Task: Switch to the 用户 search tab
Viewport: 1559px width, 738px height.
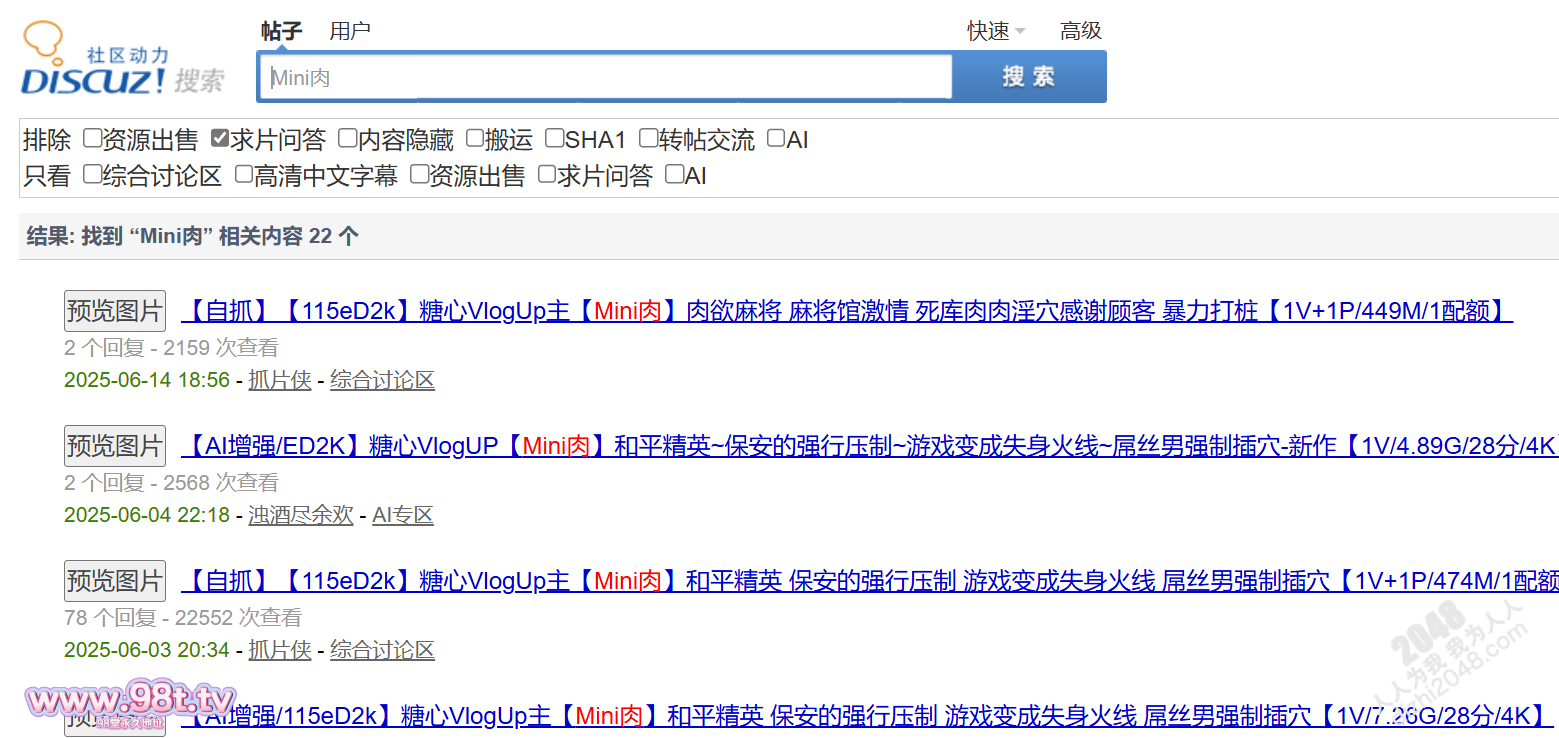Action: tap(350, 31)
